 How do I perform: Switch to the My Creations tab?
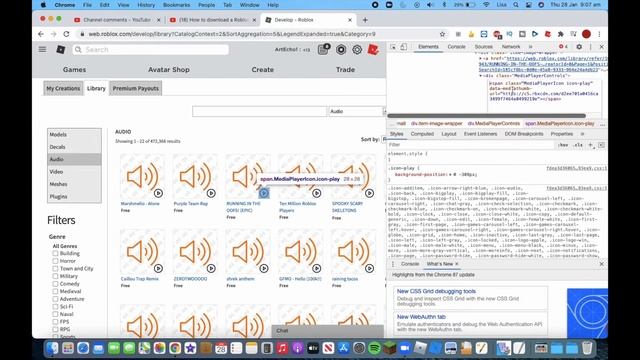[63, 88]
